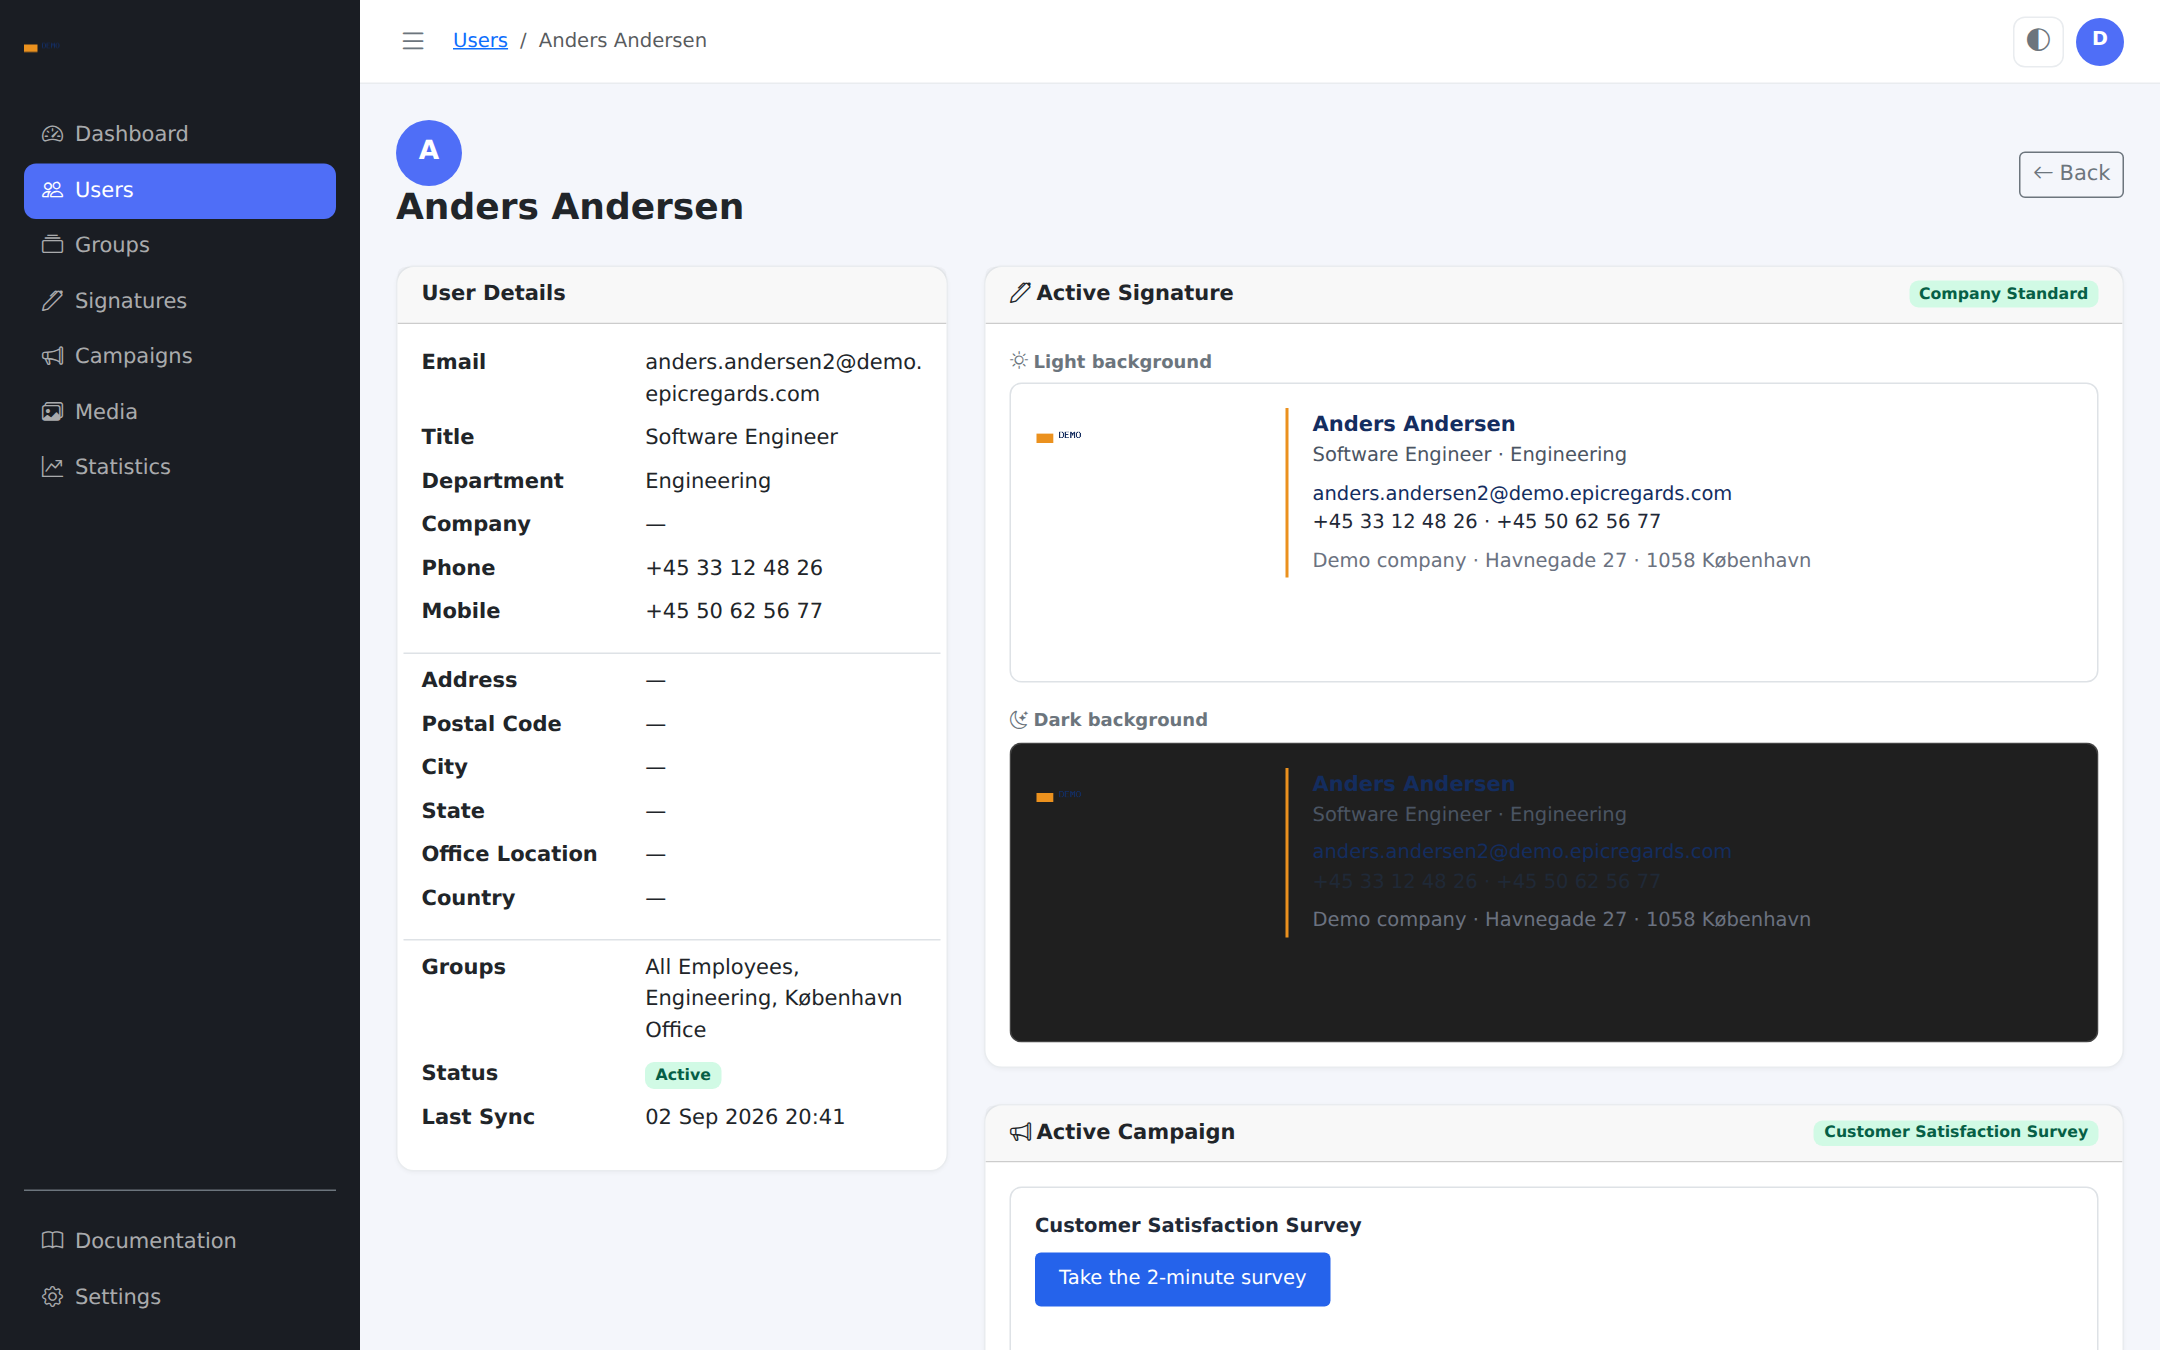Click the Users breadcrumb link
The height and width of the screenshot is (1350, 2160).
(x=480, y=41)
